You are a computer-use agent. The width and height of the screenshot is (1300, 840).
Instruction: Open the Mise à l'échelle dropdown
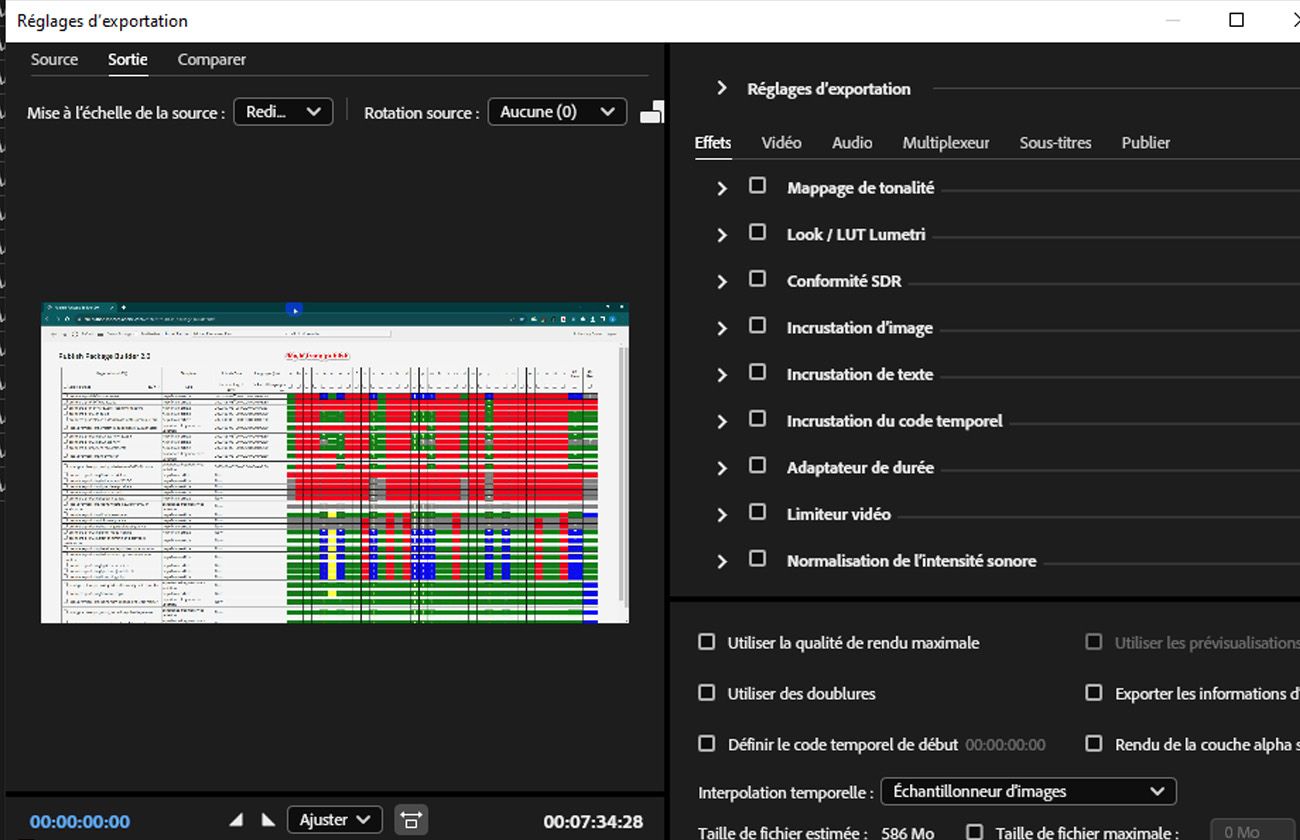[283, 112]
